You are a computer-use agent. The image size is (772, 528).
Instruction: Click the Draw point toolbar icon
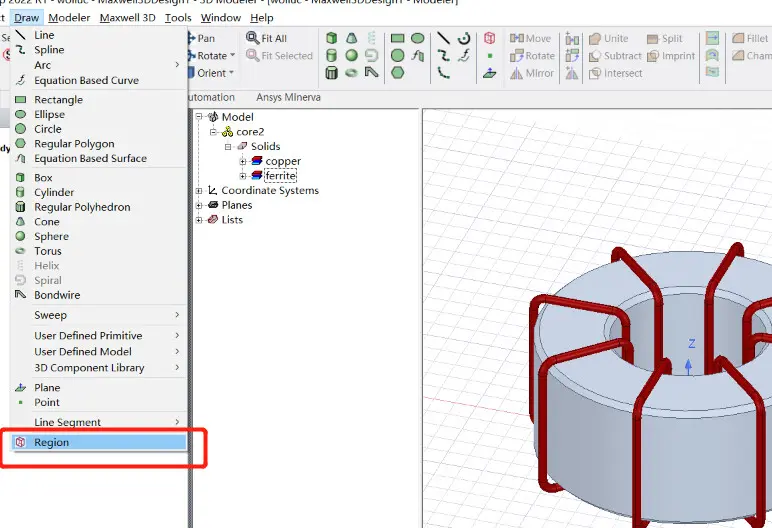(489, 56)
